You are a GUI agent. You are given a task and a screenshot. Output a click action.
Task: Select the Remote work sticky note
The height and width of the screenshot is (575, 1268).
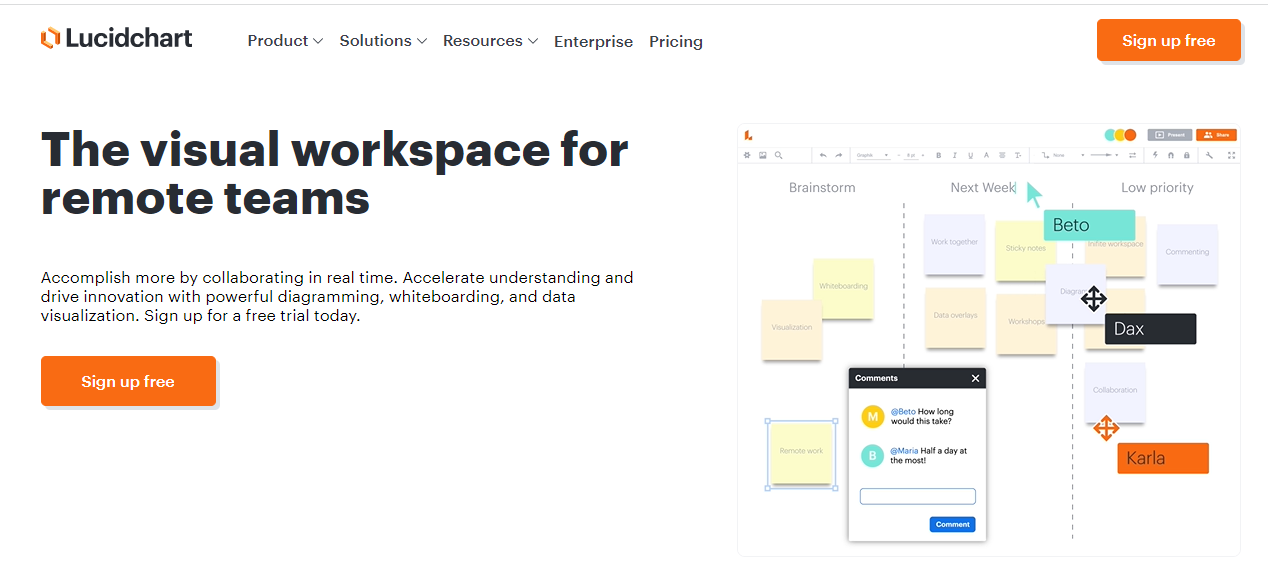click(x=801, y=452)
